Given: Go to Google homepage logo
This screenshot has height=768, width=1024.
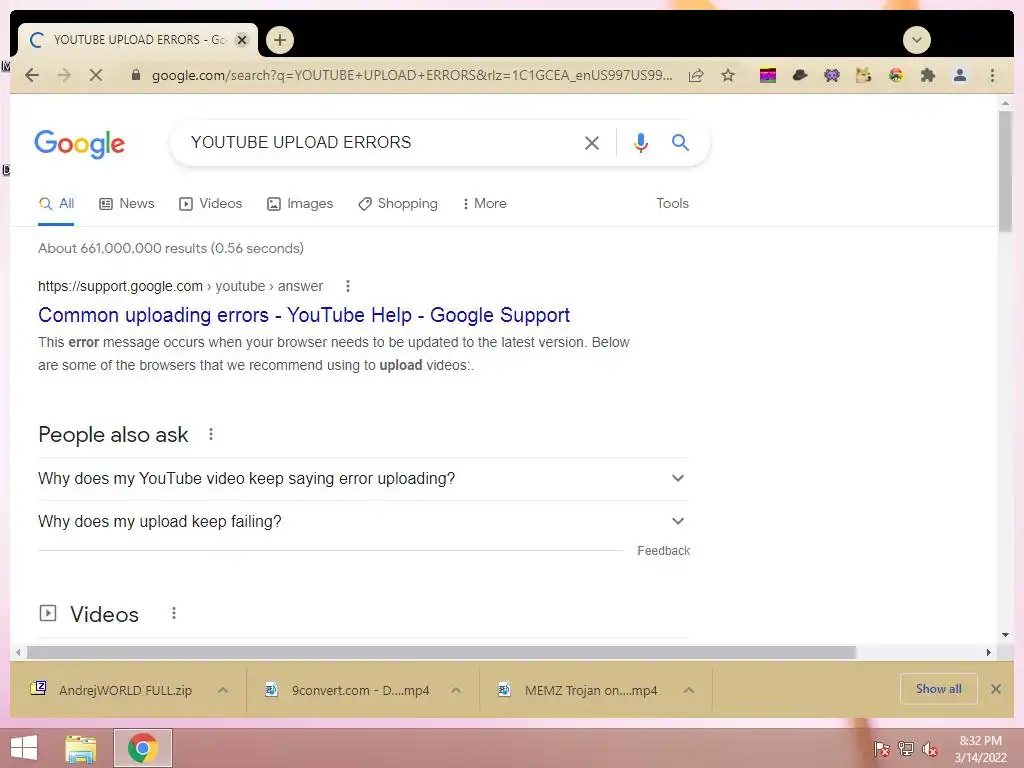Looking at the screenshot, I should 79,144.
